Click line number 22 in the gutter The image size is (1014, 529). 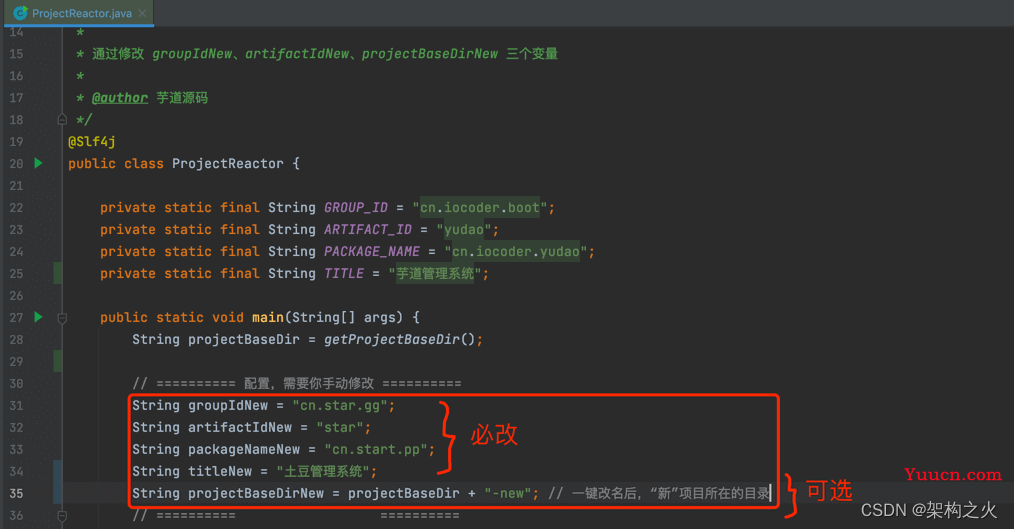[x=16, y=208]
